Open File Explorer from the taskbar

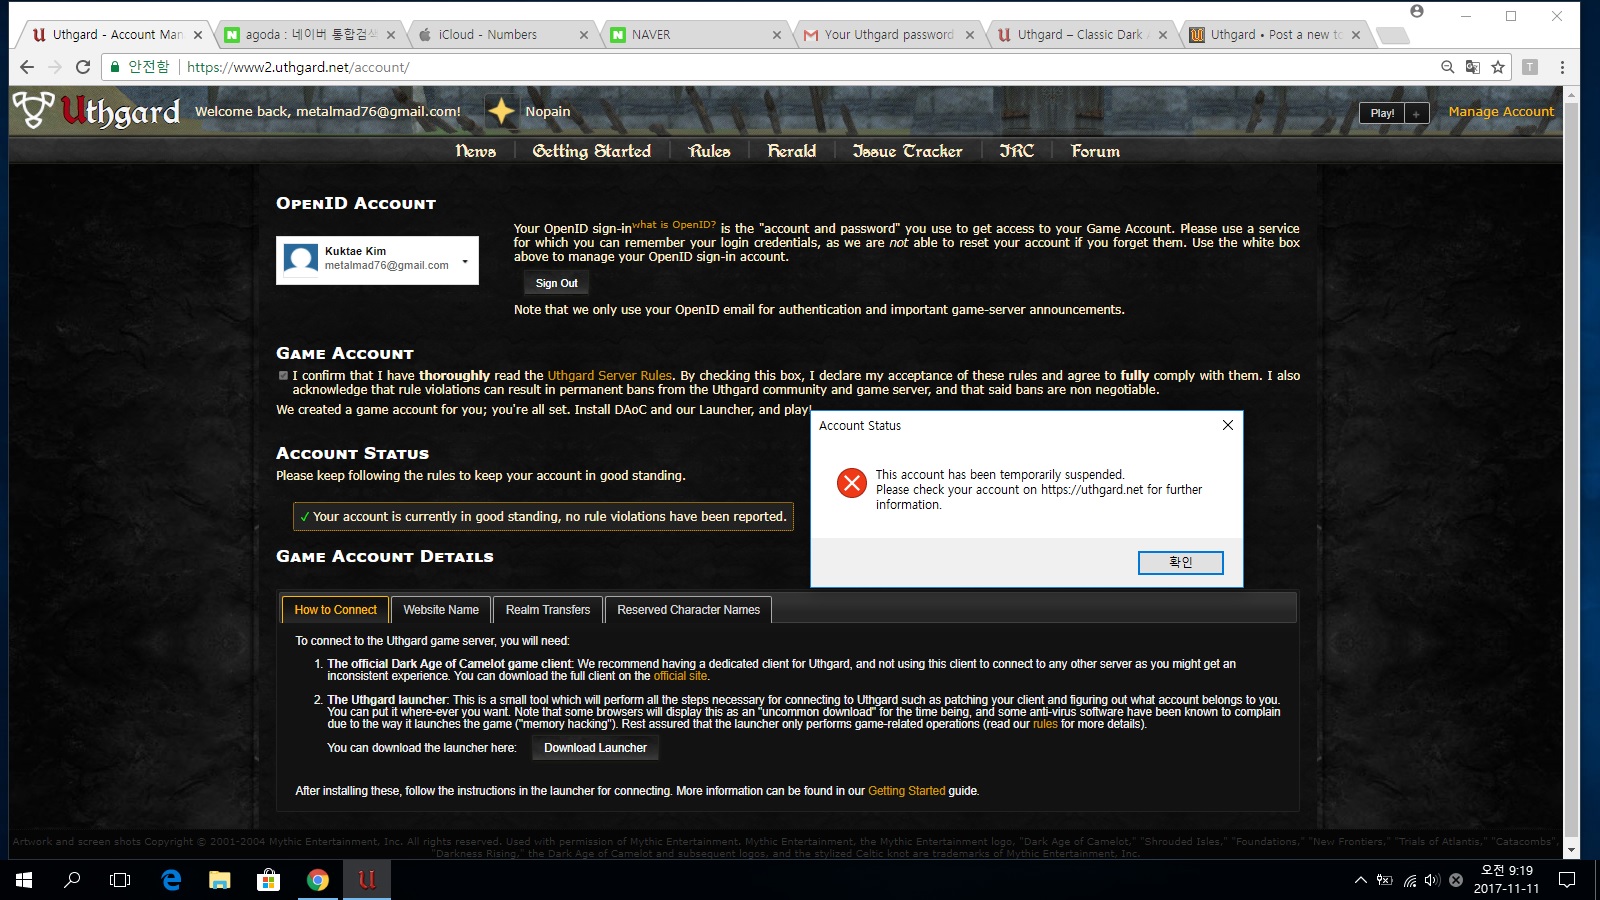pos(219,880)
